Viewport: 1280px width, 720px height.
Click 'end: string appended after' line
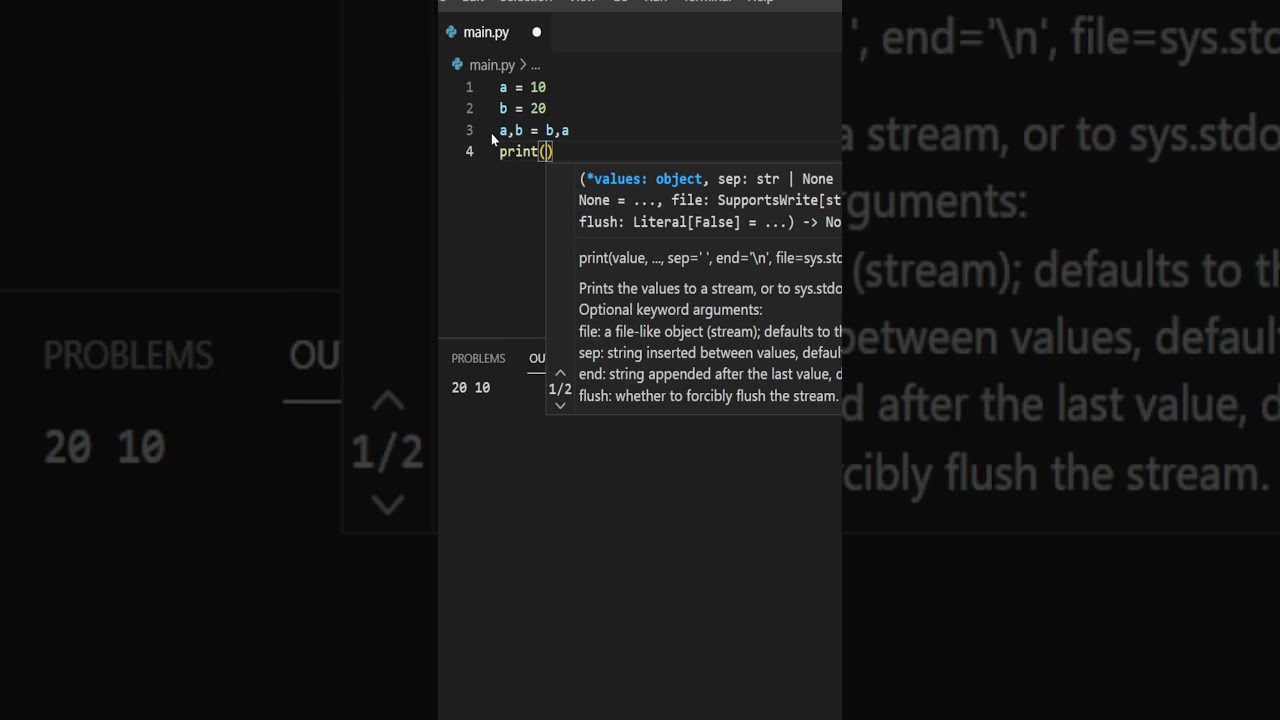[710, 374]
